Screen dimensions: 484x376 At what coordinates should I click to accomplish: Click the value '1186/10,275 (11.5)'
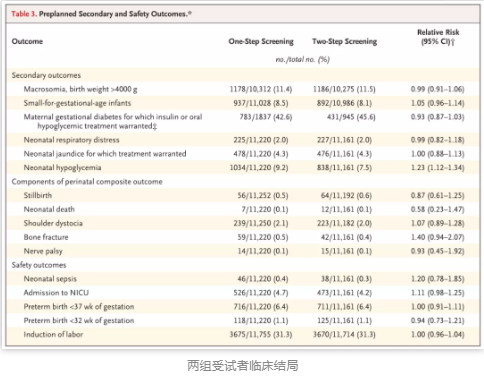pos(344,89)
